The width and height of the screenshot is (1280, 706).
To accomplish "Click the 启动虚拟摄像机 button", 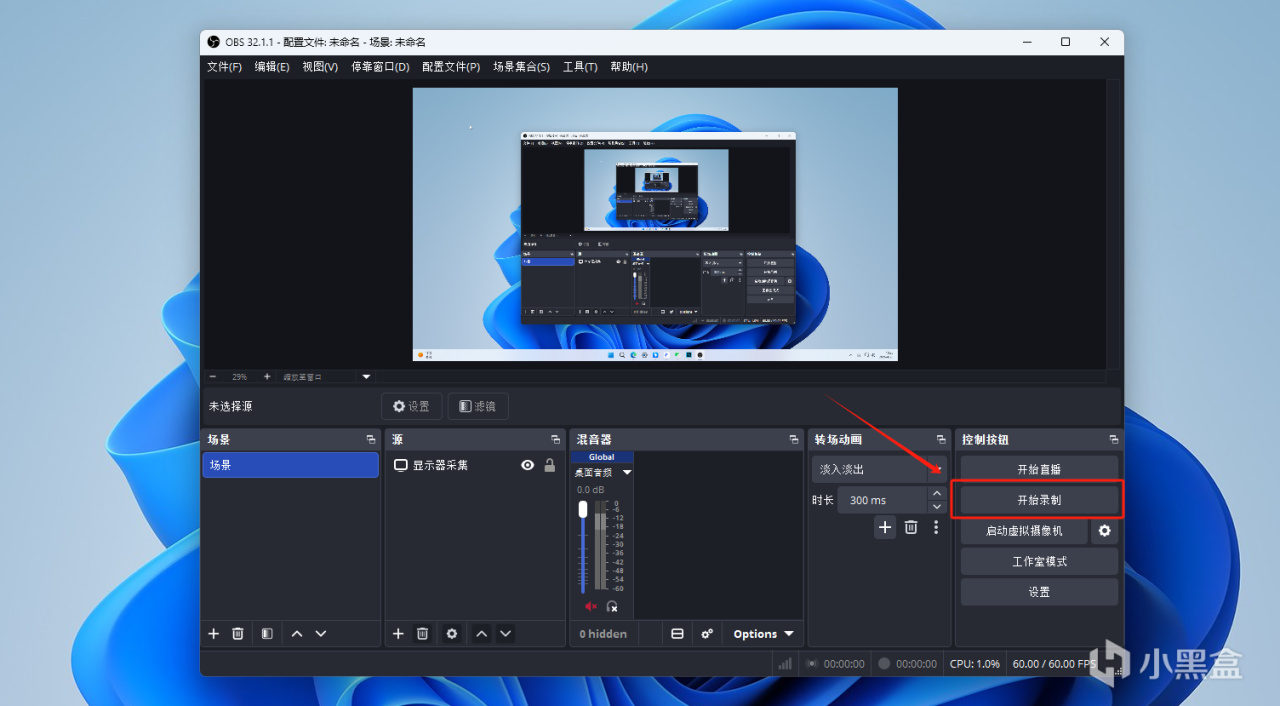I will pos(1024,531).
